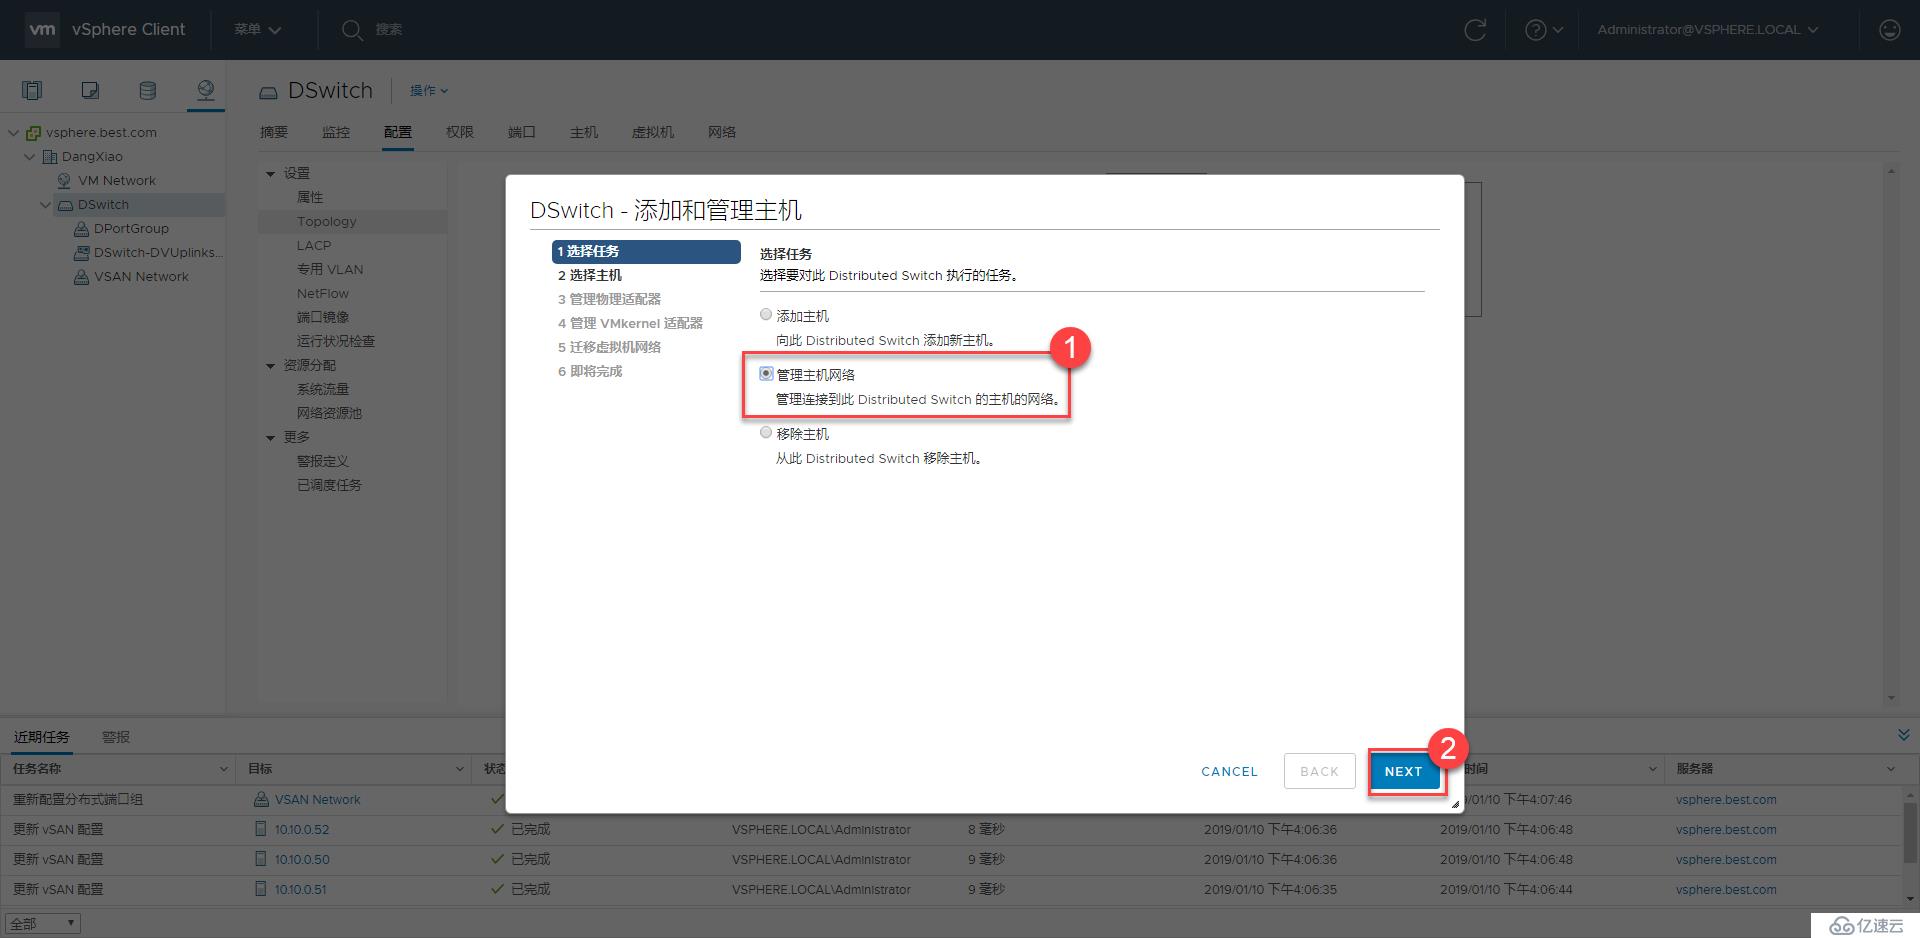
Task: Open the Storage inventory view icon
Action: [147, 91]
